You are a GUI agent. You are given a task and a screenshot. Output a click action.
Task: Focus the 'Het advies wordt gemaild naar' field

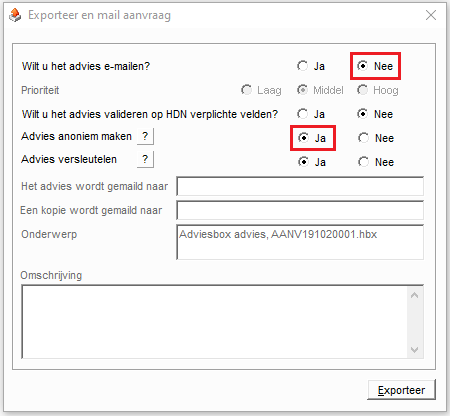[x=300, y=186]
